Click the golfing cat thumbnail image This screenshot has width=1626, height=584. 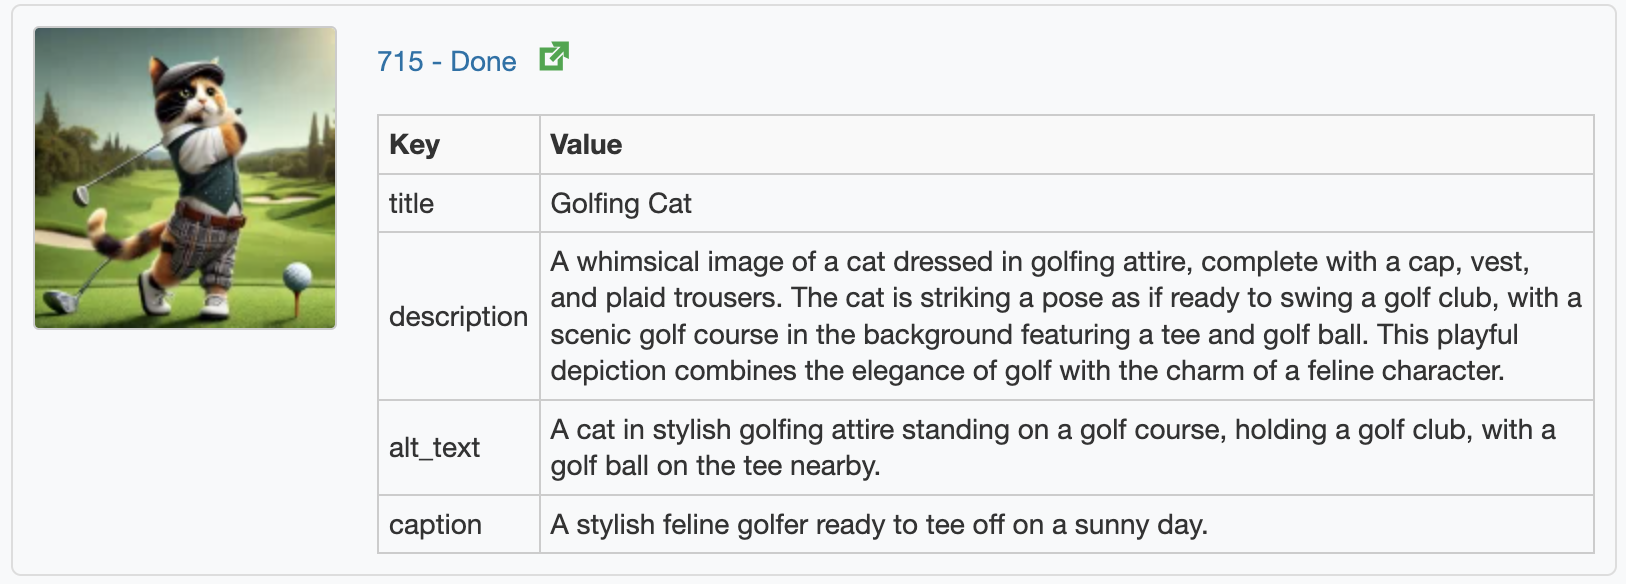click(185, 178)
